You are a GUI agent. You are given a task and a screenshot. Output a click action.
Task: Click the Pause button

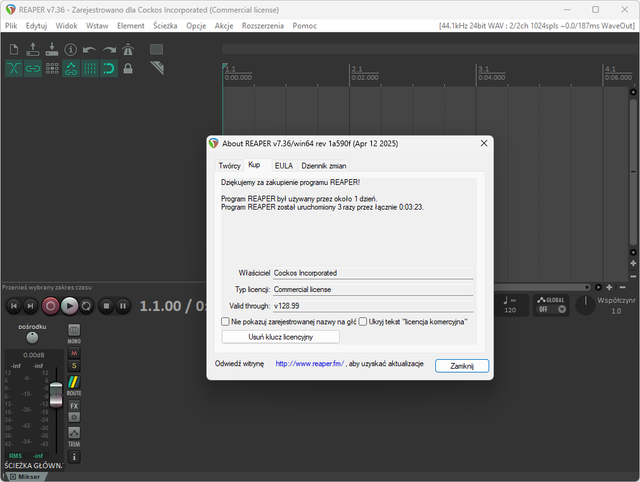tap(123, 306)
